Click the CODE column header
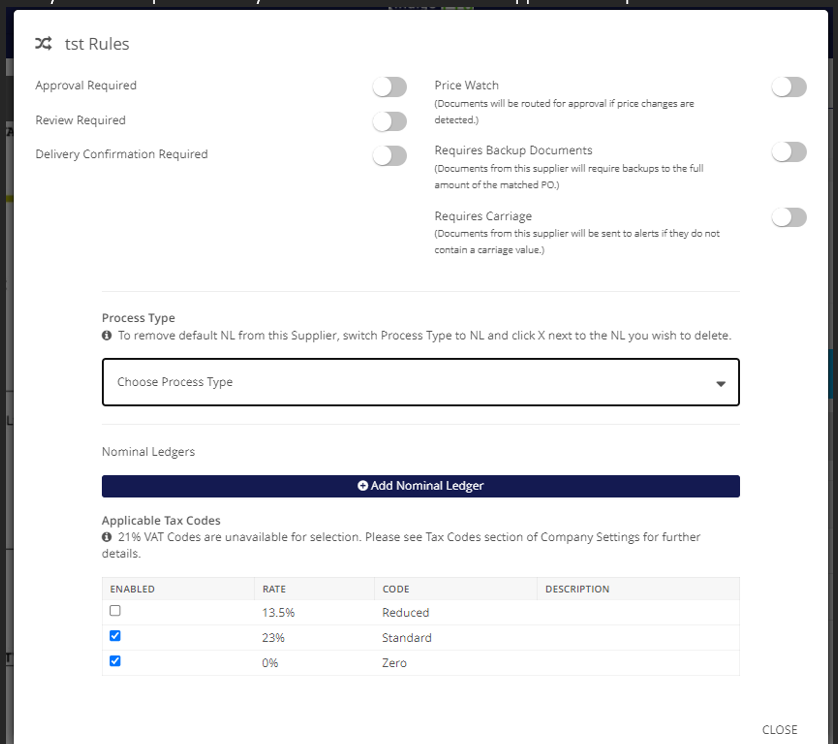 (x=396, y=589)
